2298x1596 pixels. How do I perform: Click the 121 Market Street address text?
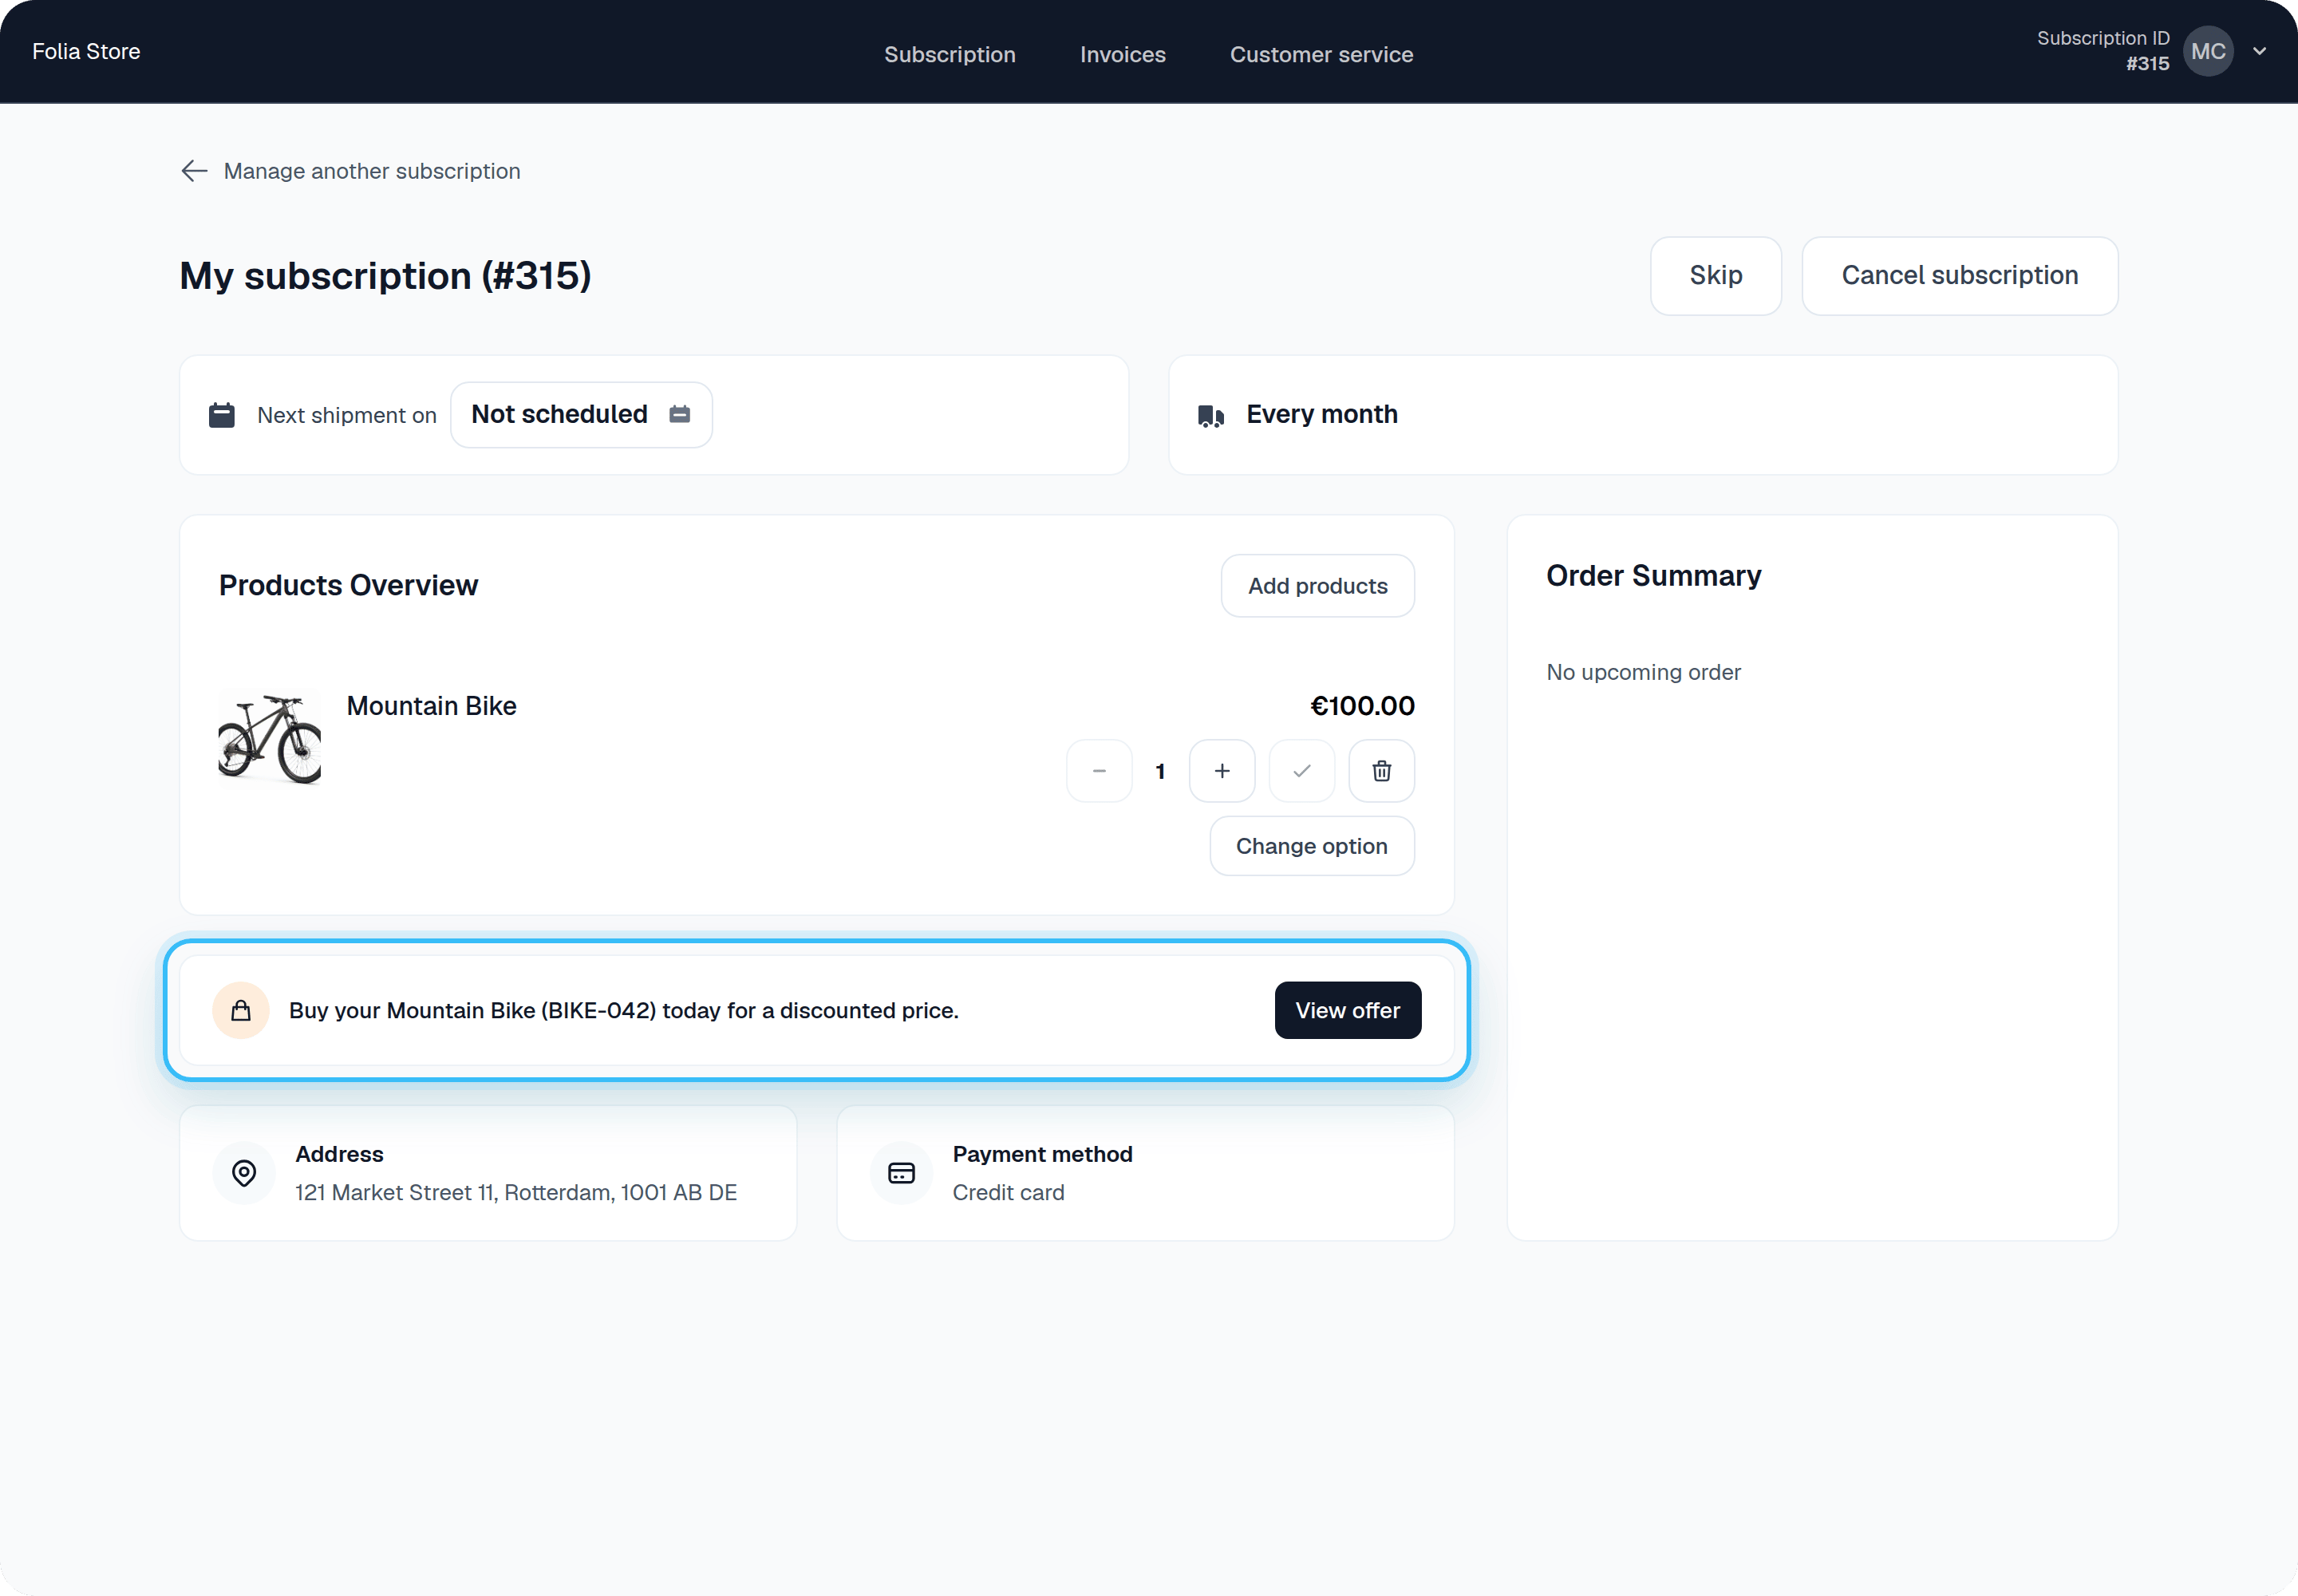(x=516, y=1192)
